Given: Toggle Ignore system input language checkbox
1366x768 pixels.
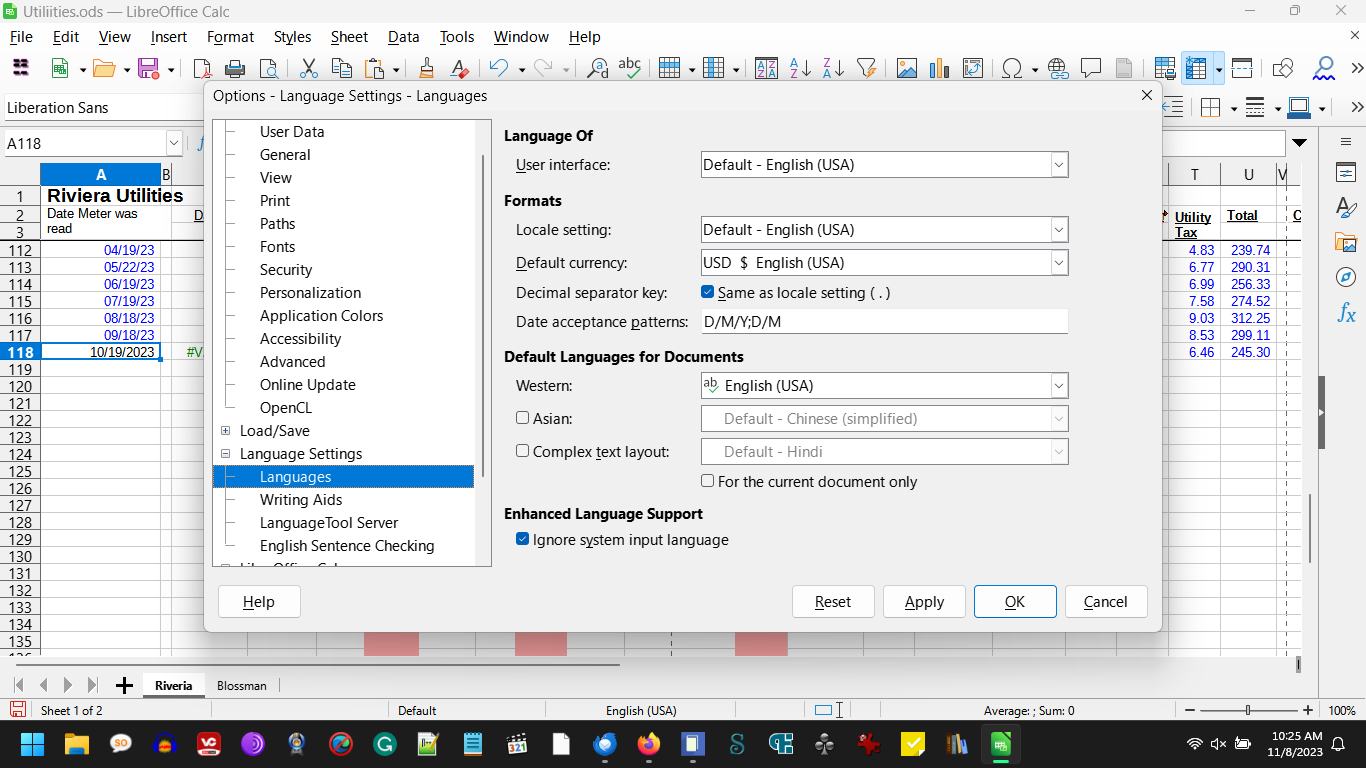Looking at the screenshot, I should pos(522,539).
